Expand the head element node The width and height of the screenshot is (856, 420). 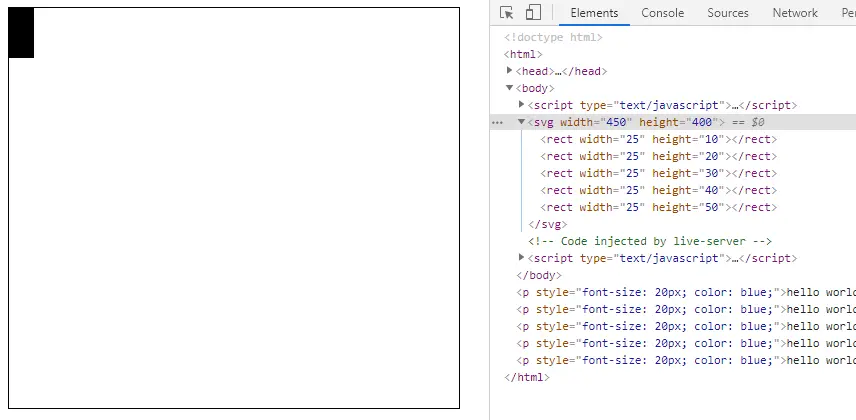click(509, 70)
